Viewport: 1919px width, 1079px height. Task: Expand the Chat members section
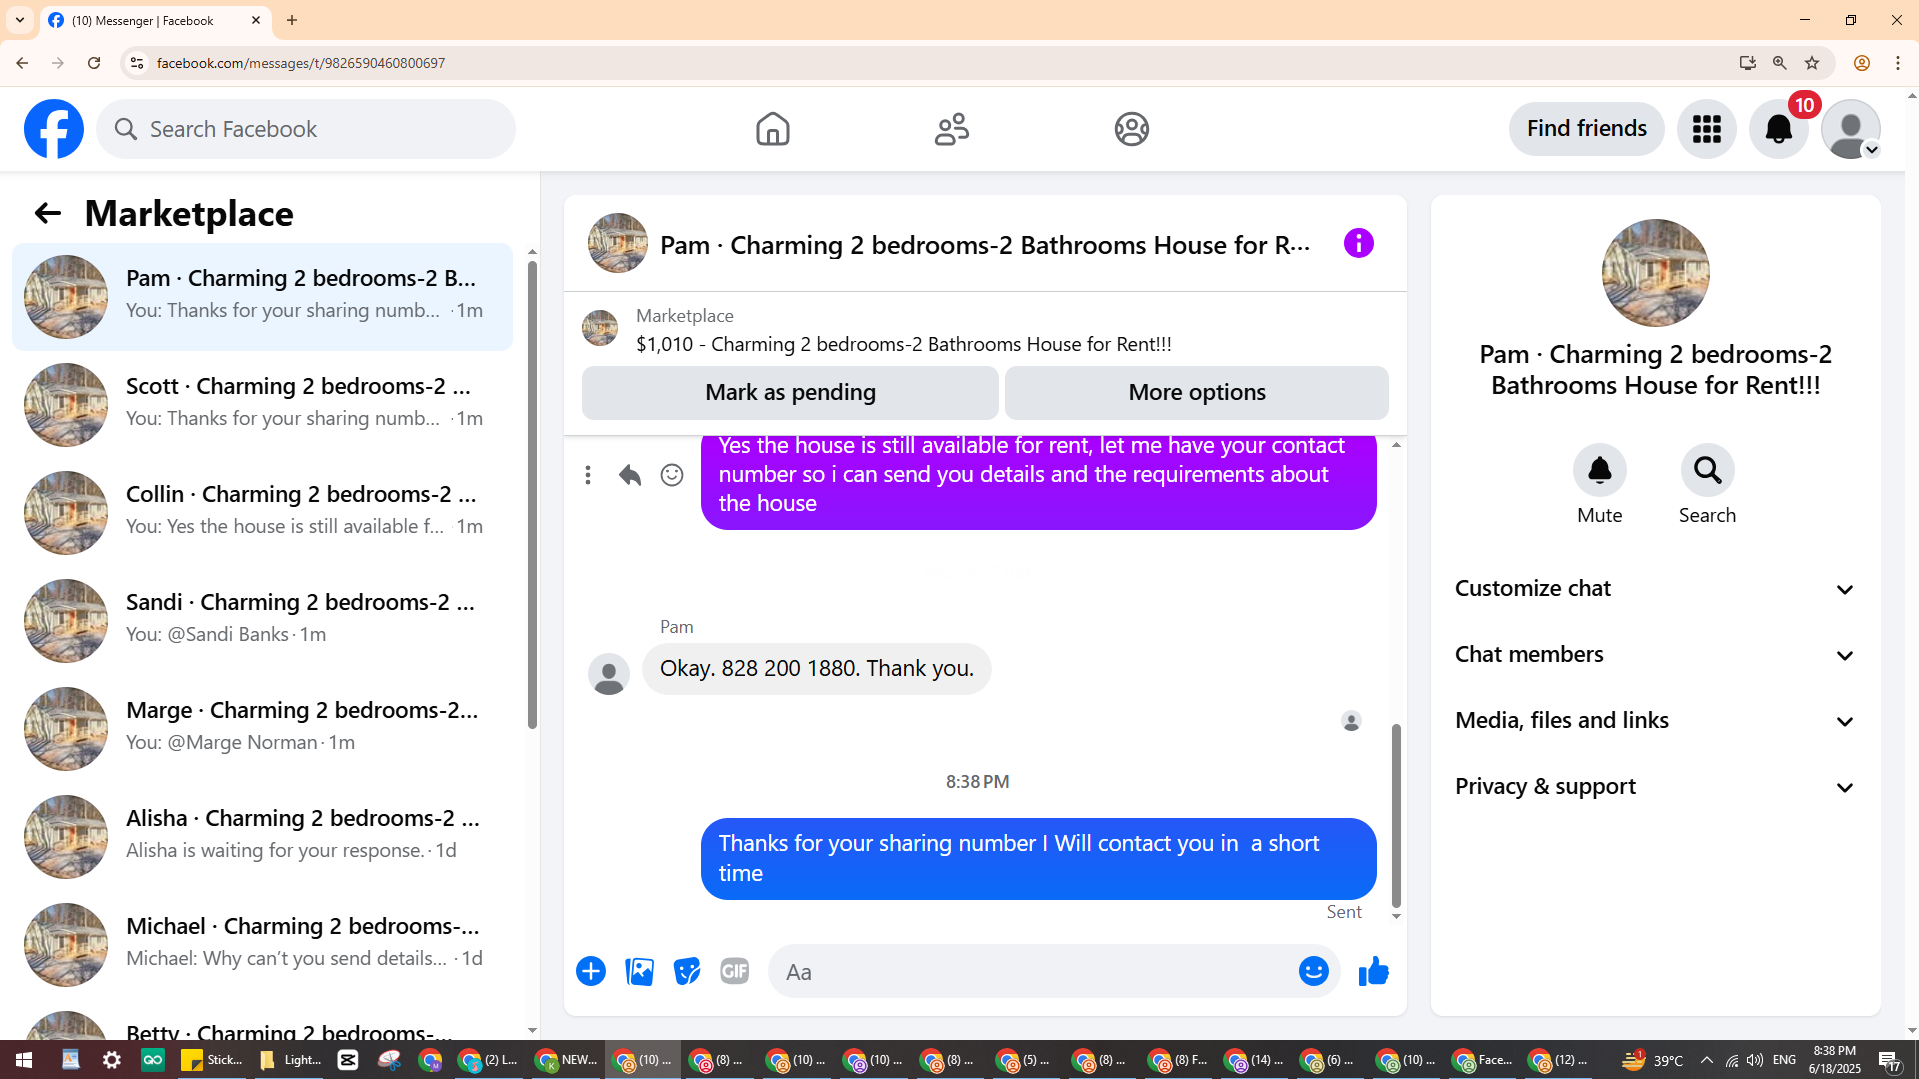click(1655, 655)
